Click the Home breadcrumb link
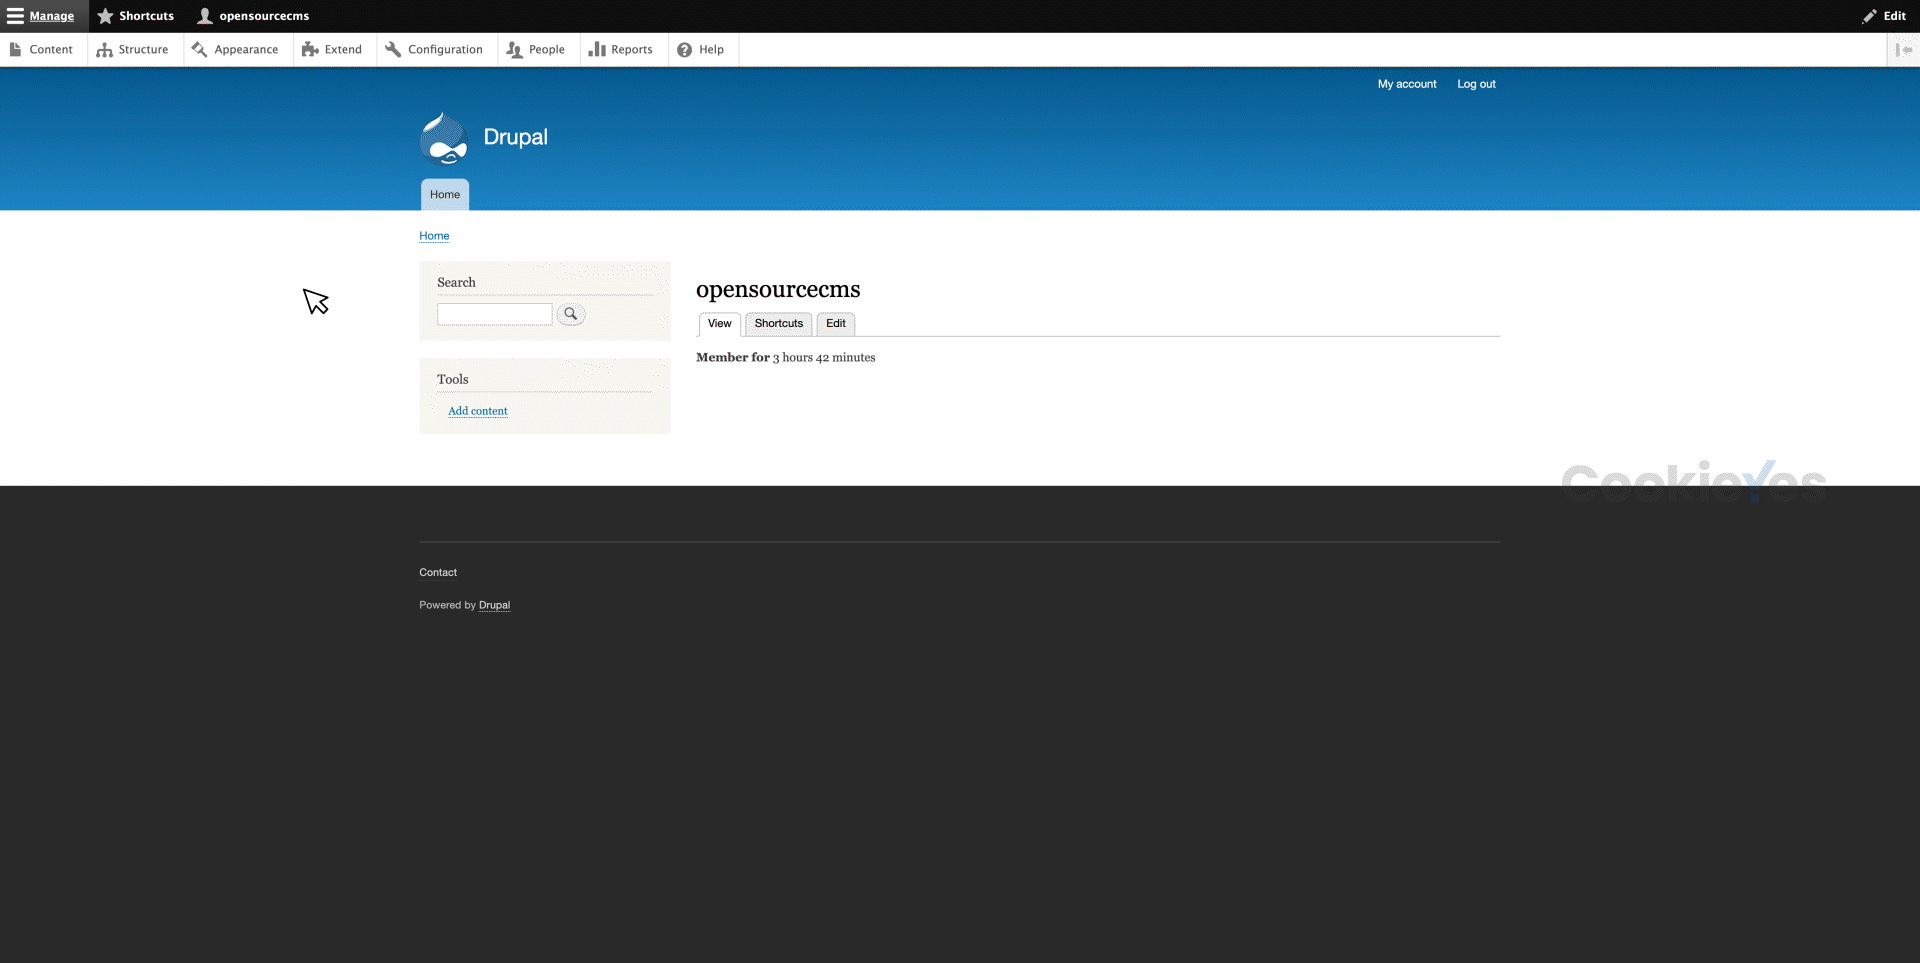 [434, 236]
